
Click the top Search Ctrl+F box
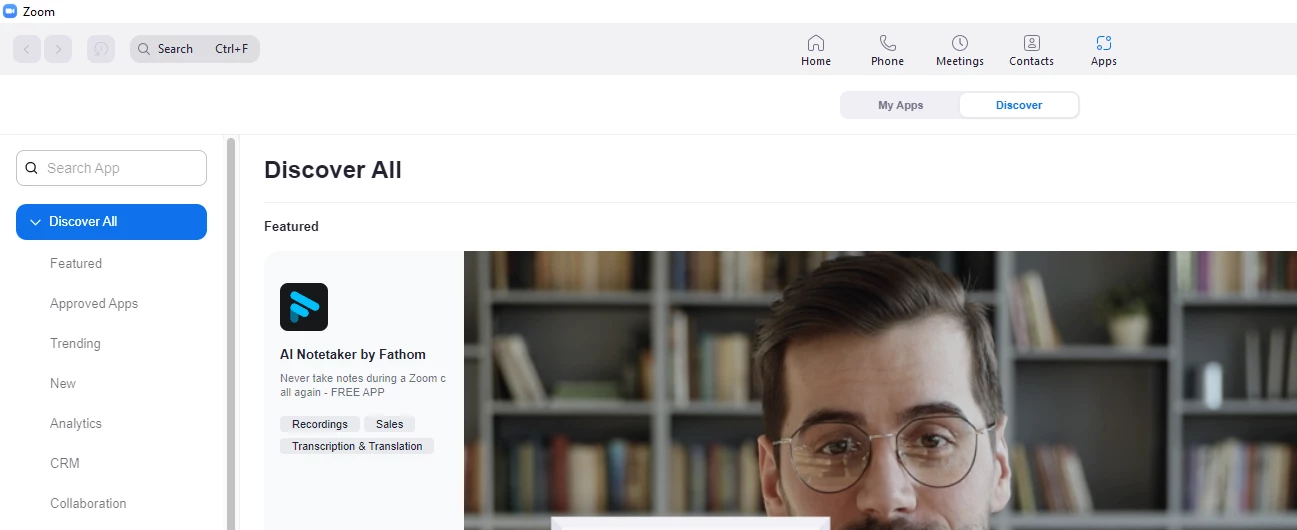(195, 49)
